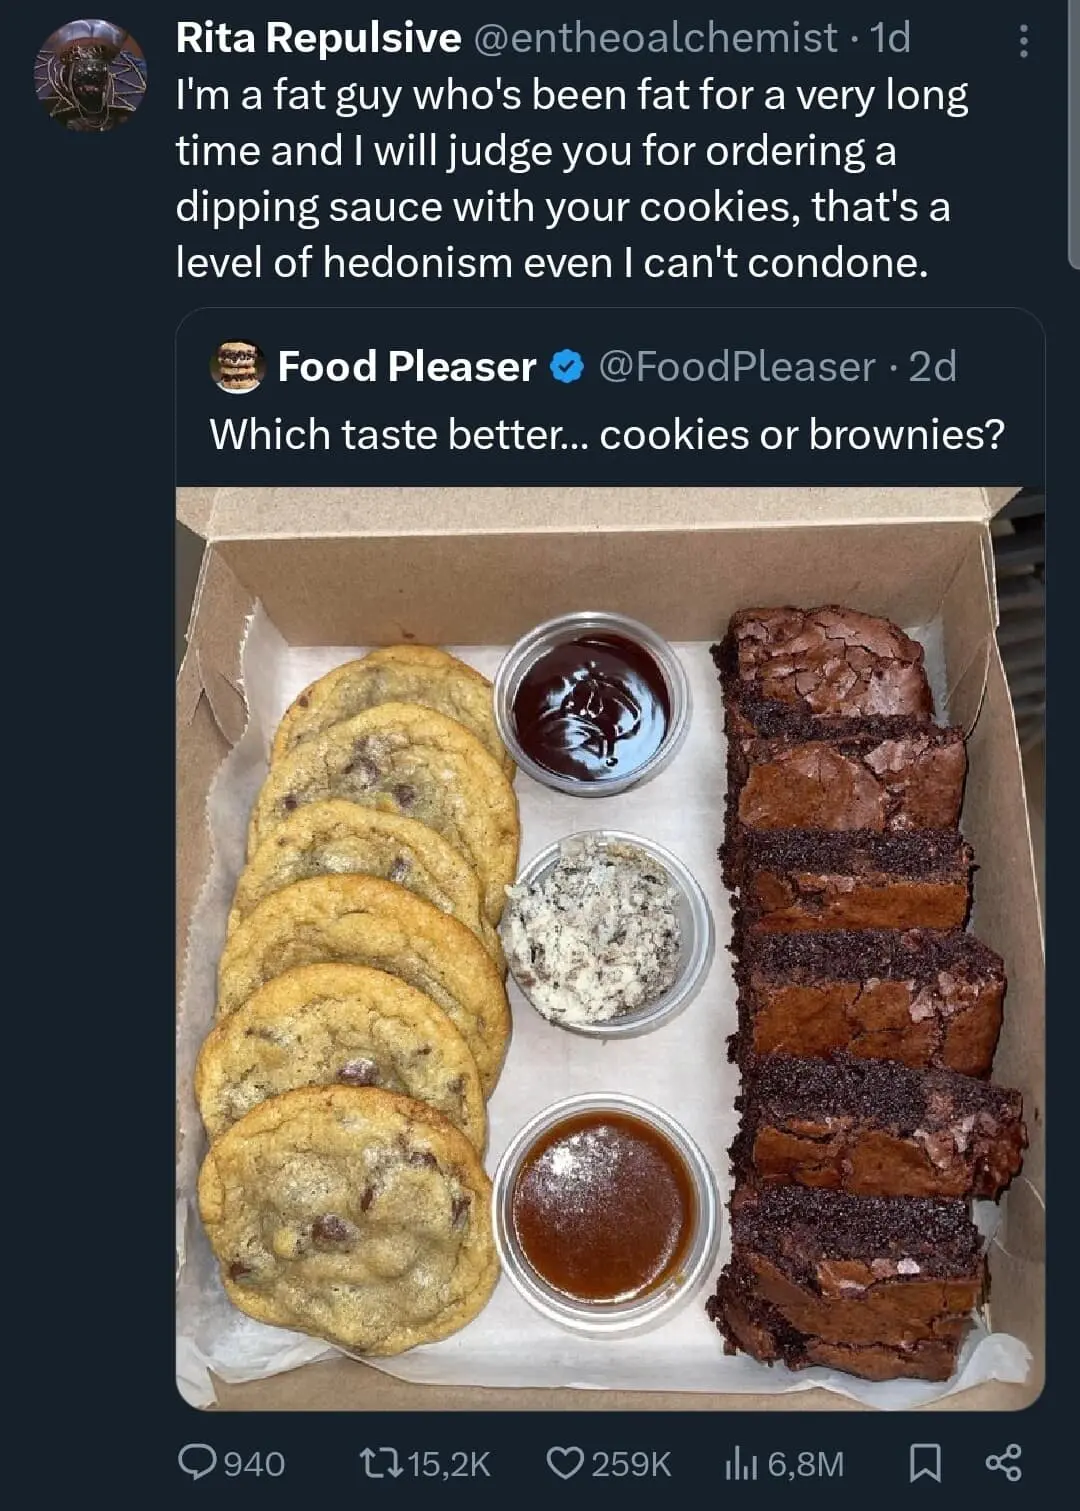Open the cookies and brownies photo
The height and width of the screenshot is (1511, 1080).
click(610, 948)
